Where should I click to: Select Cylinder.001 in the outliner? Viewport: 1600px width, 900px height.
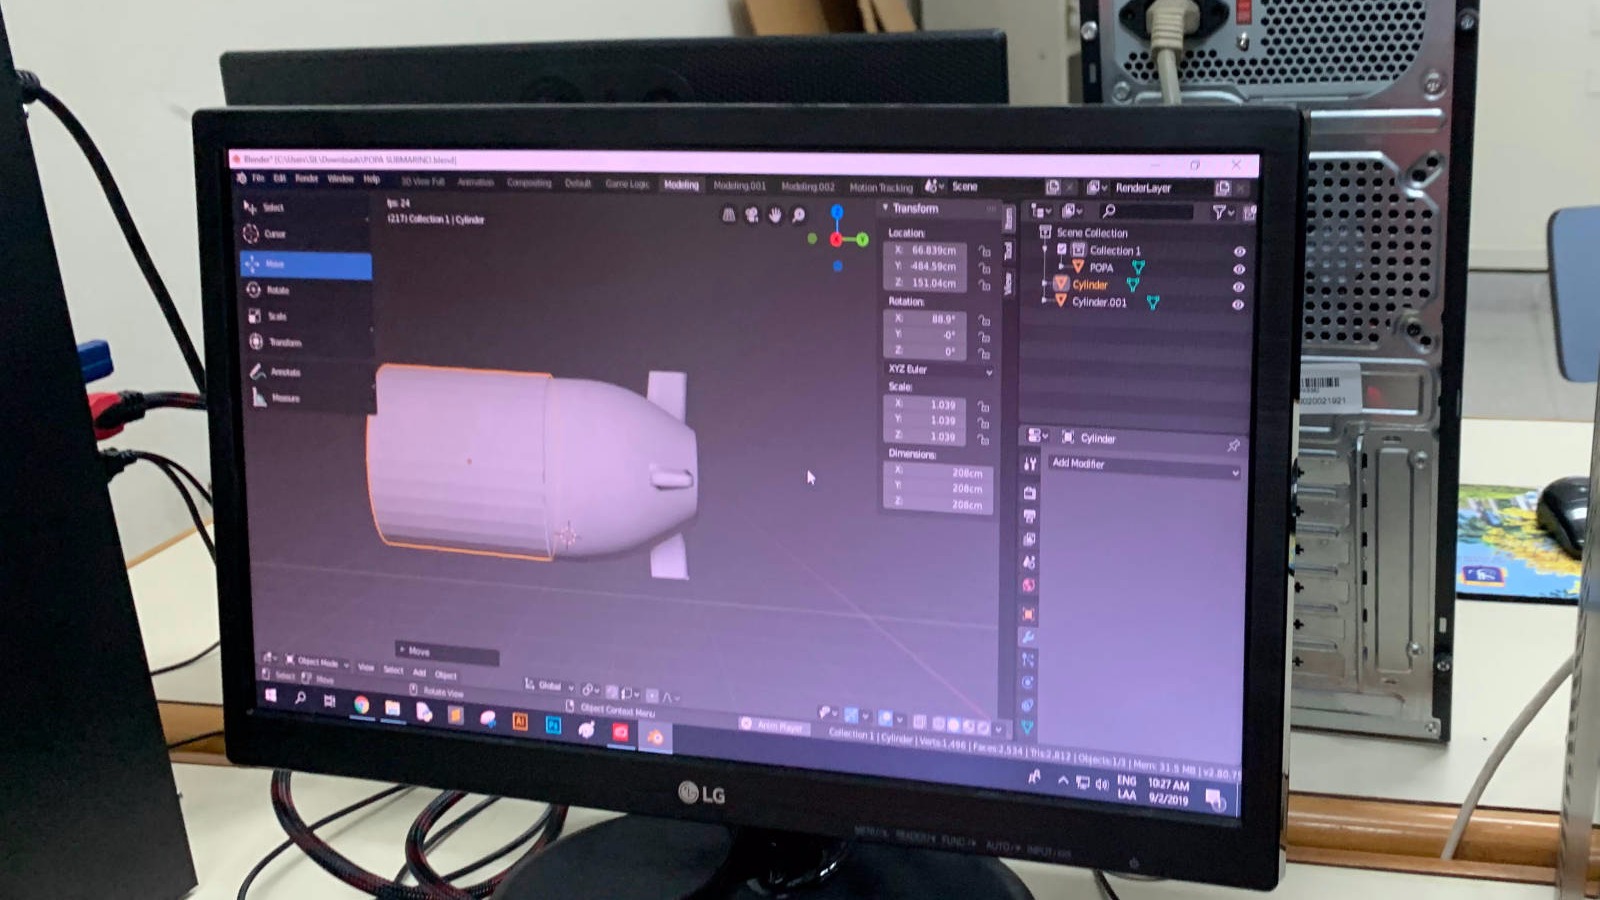pos(1099,302)
